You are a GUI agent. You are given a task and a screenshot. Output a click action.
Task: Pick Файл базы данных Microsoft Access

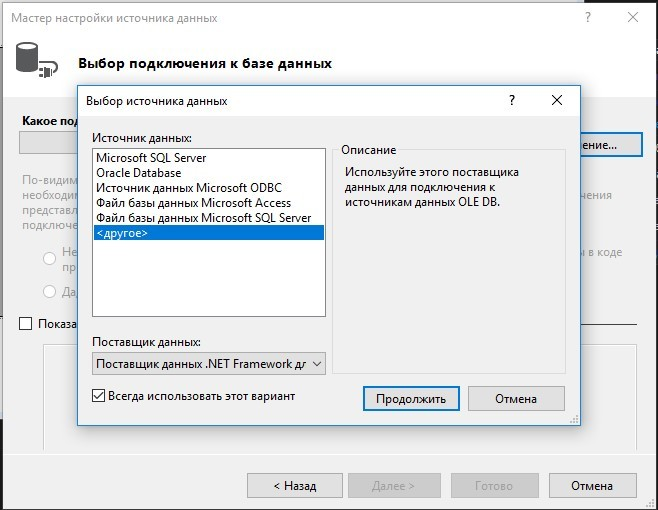tap(209, 203)
